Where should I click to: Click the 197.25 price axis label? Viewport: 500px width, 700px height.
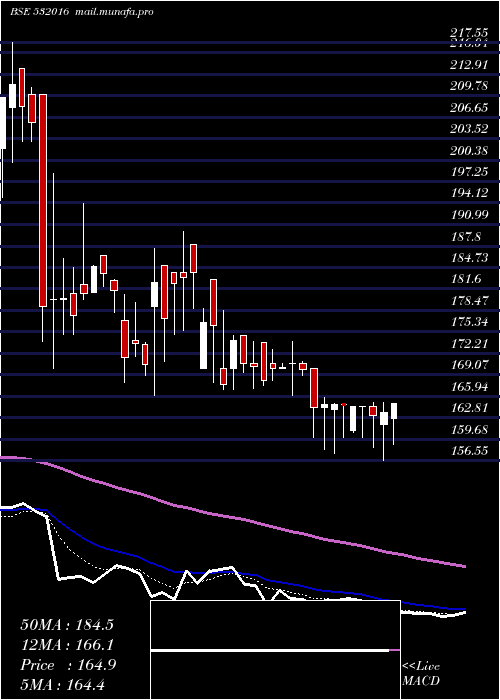tap(468, 172)
